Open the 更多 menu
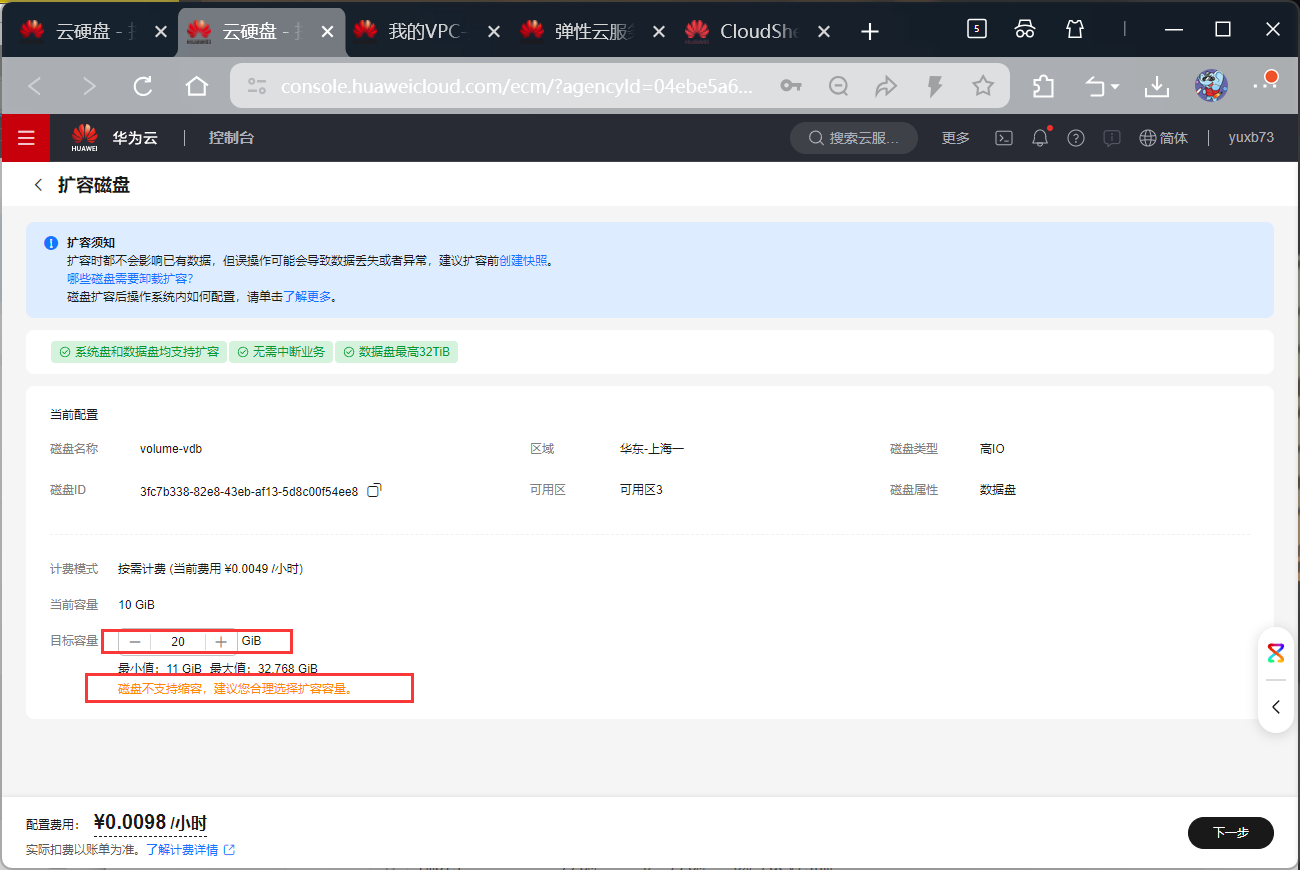The height and width of the screenshot is (870, 1300). tap(956, 138)
